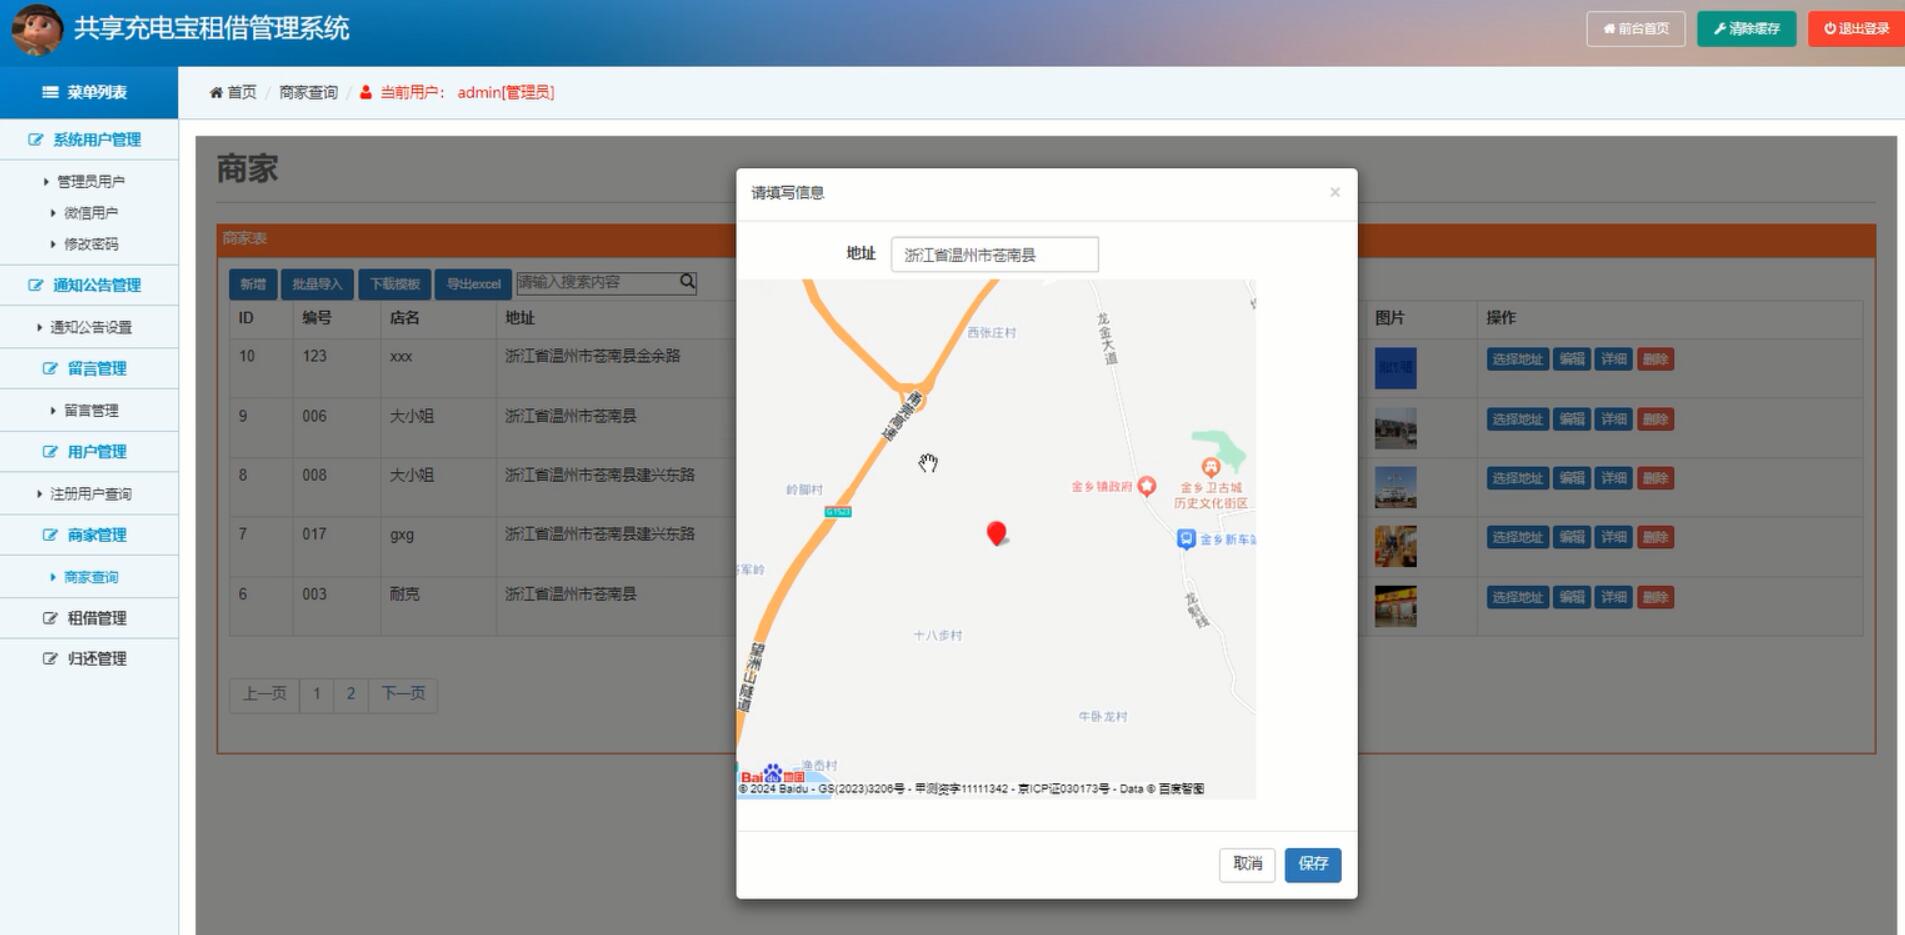
Task: Click the 新增 button above the table
Action: pyautogui.click(x=252, y=283)
